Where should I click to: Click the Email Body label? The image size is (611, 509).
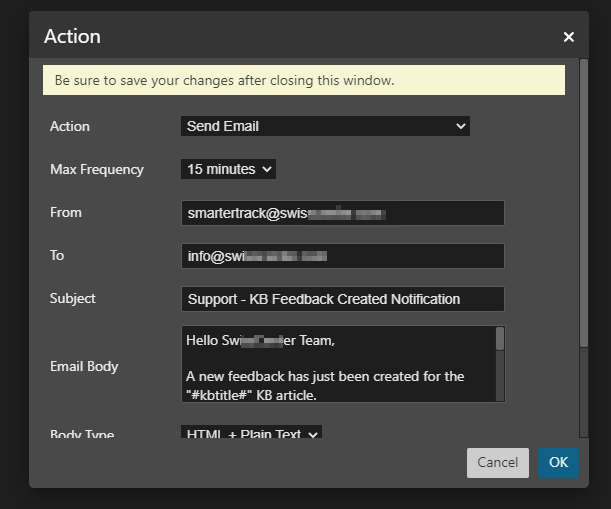coord(84,366)
